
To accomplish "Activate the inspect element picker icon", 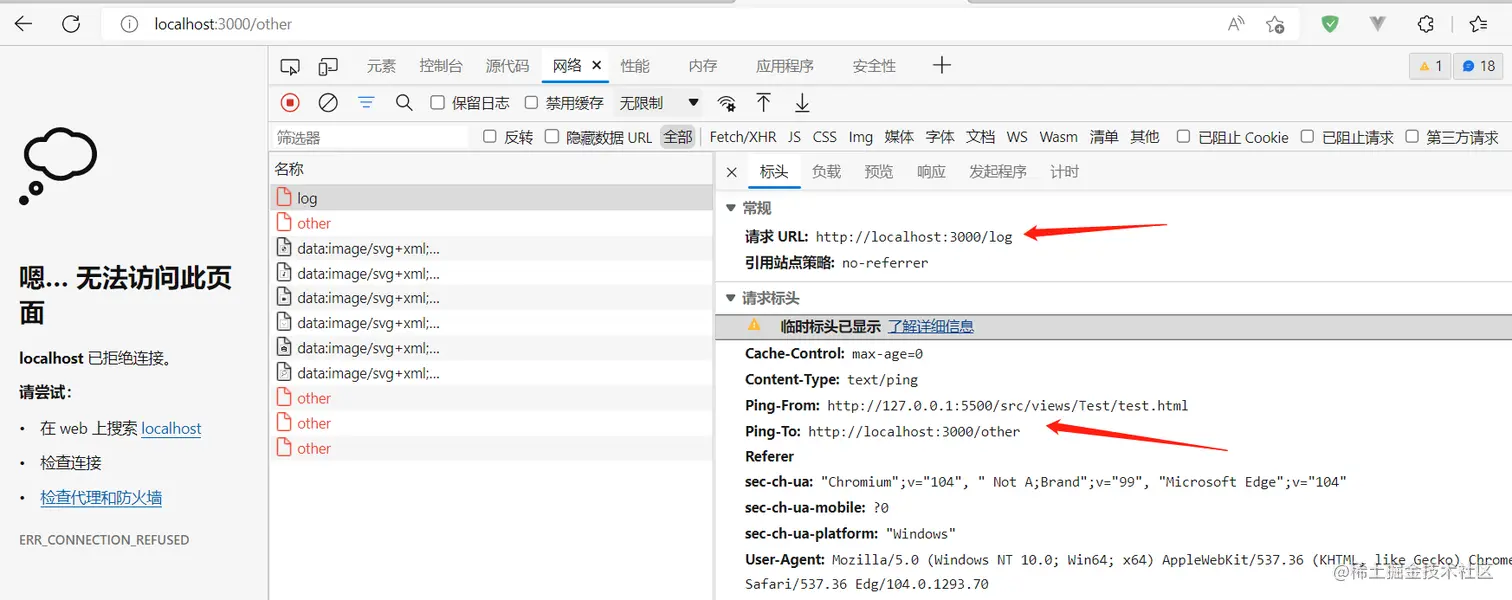I will [x=290, y=66].
